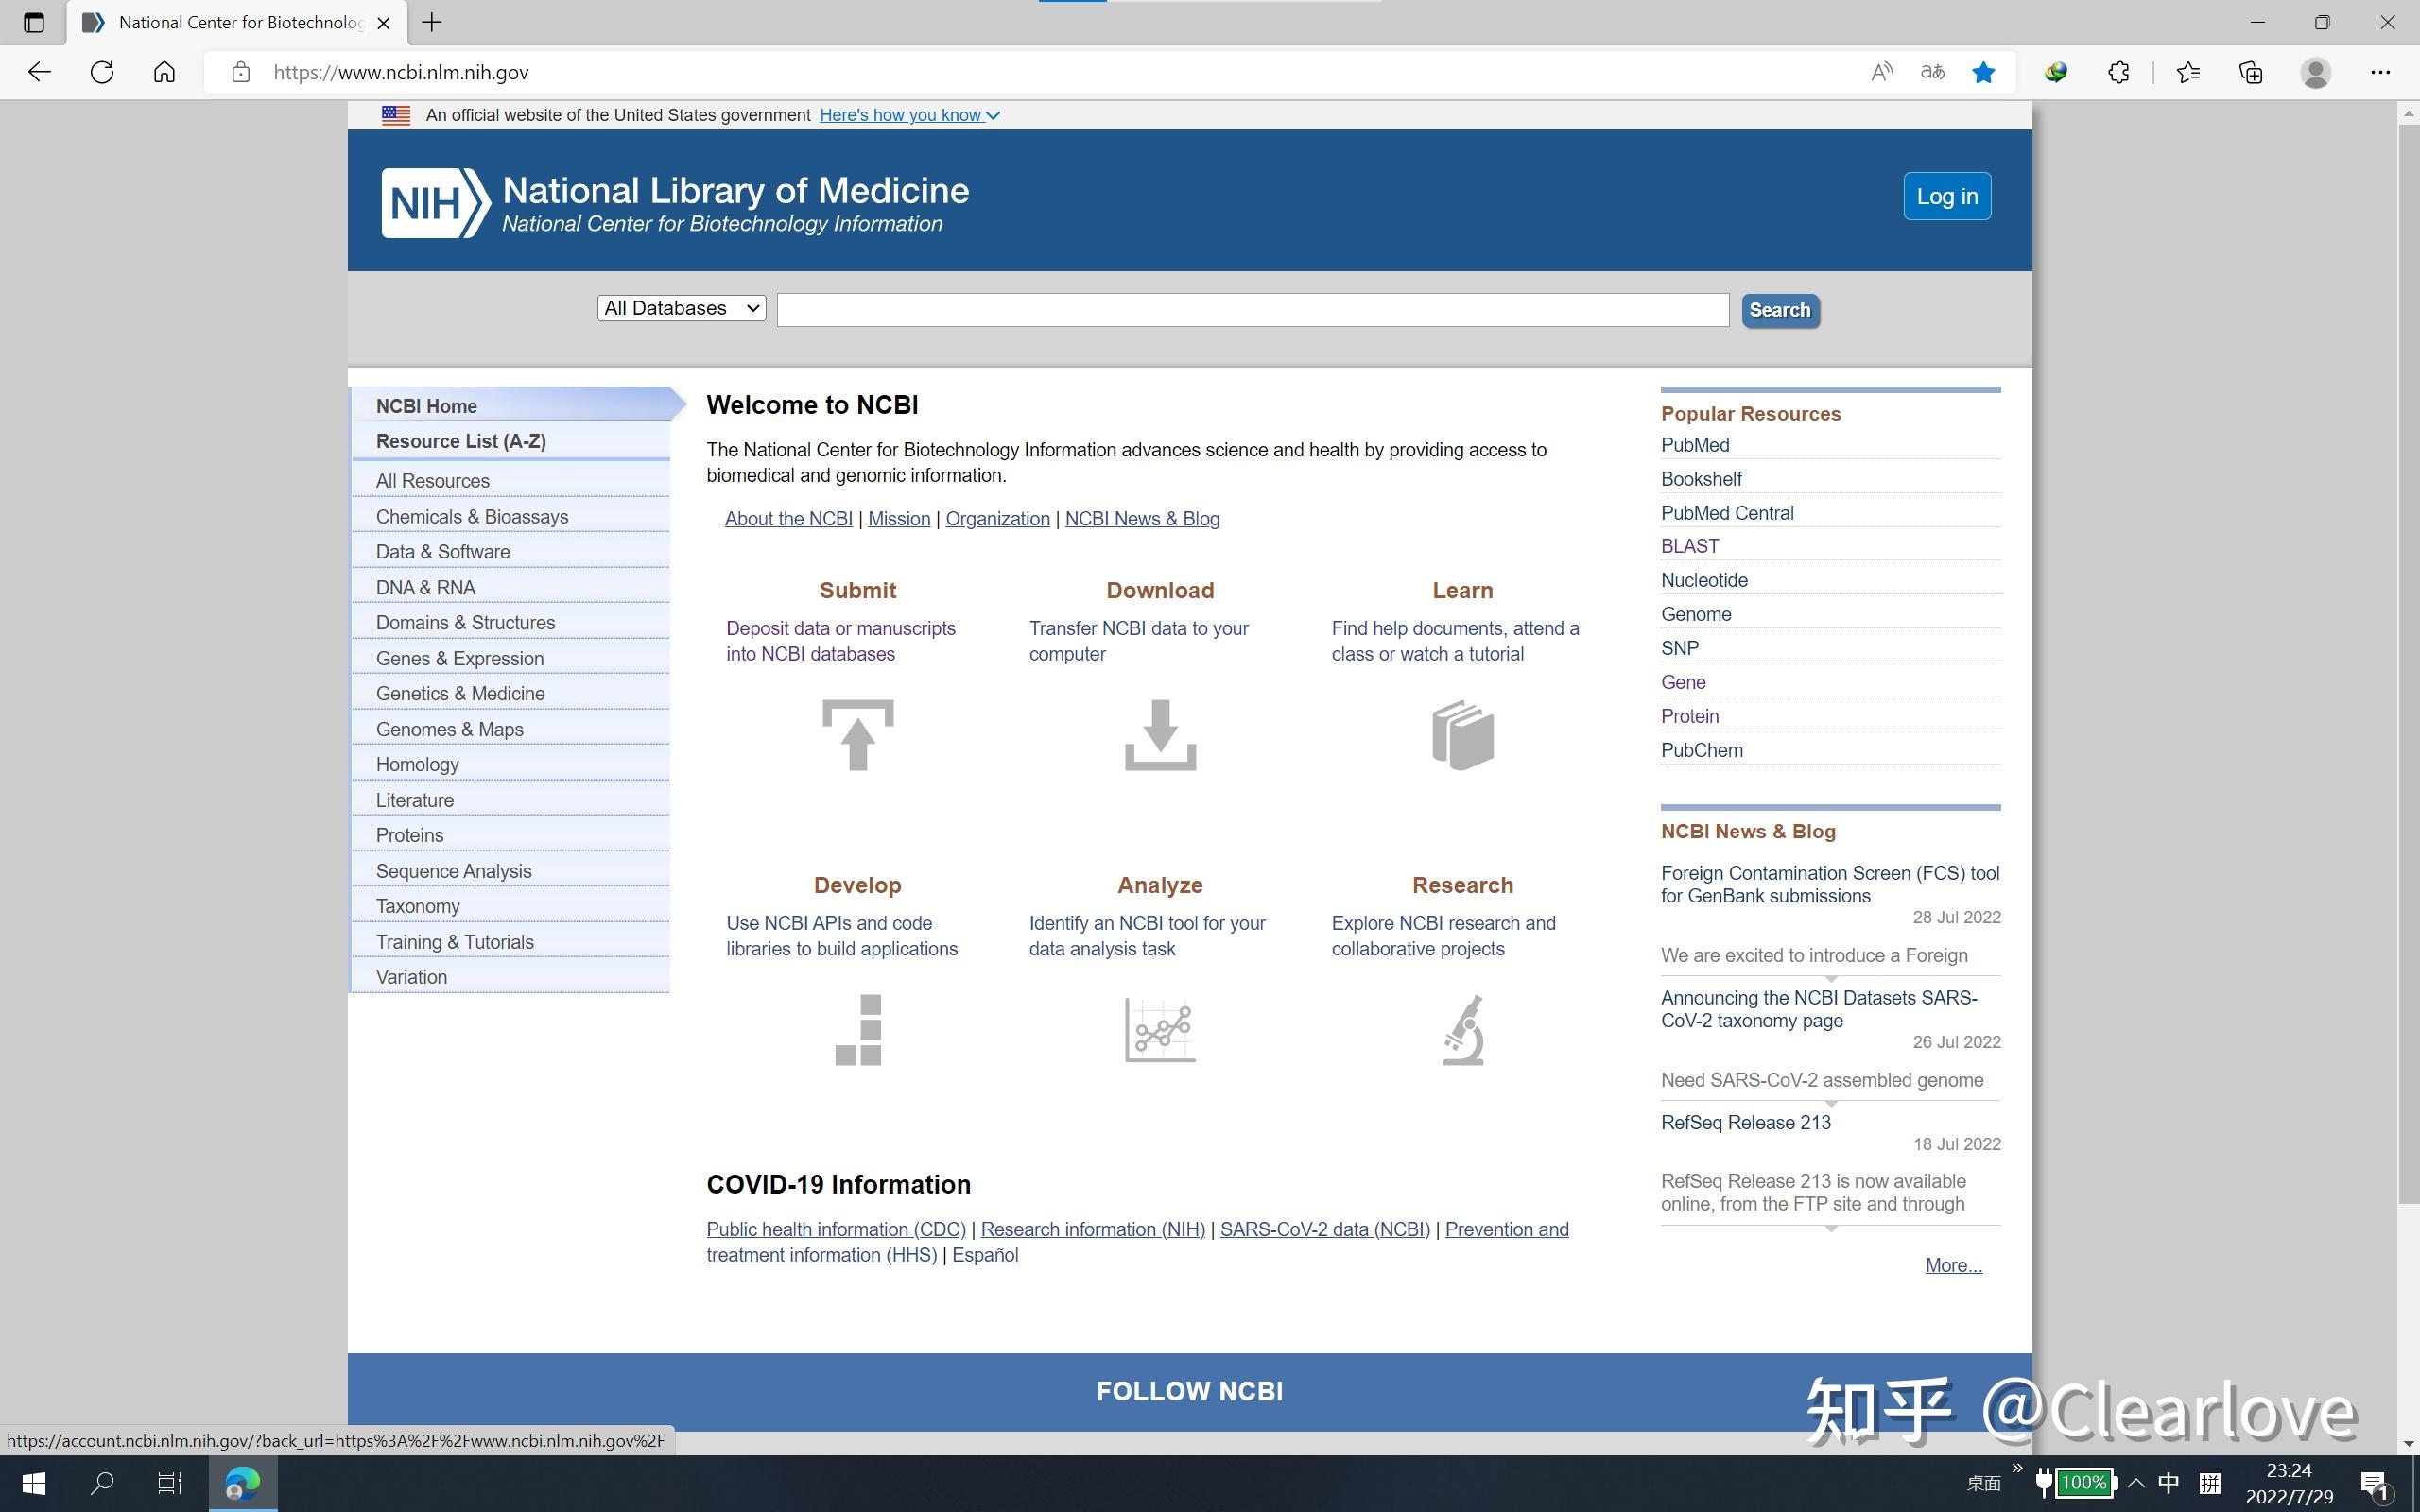Expand the "Here's how you know" disclosure
Image resolution: width=2420 pixels, height=1512 pixels.
click(x=906, y=114)
